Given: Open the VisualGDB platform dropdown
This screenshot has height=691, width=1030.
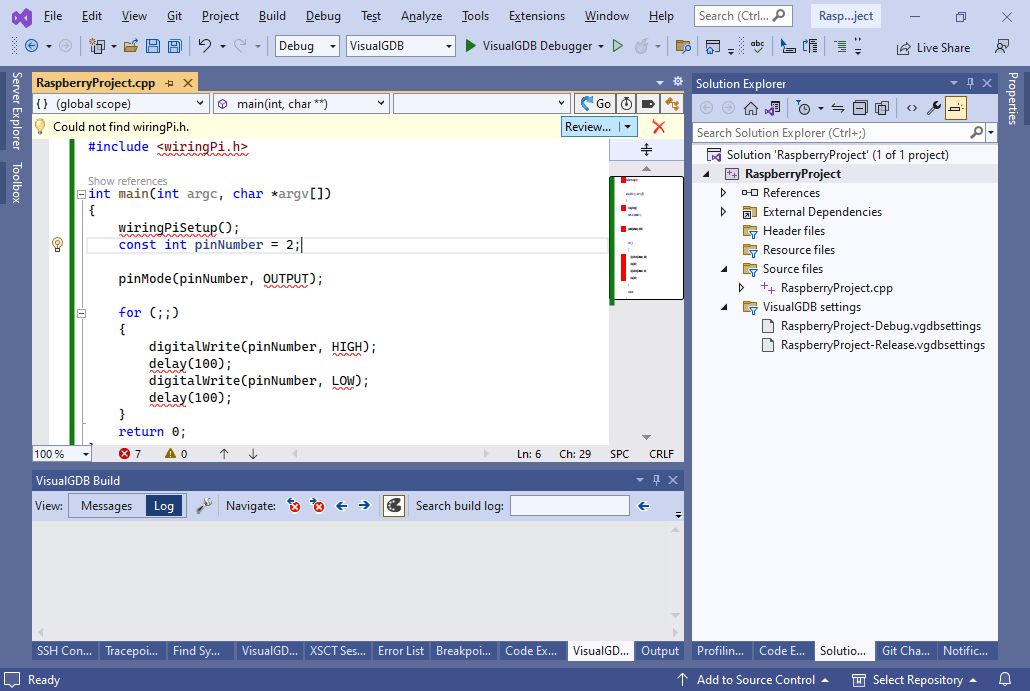Looking at the screenshot, I should pyautogui.click(x=400, y=46).
